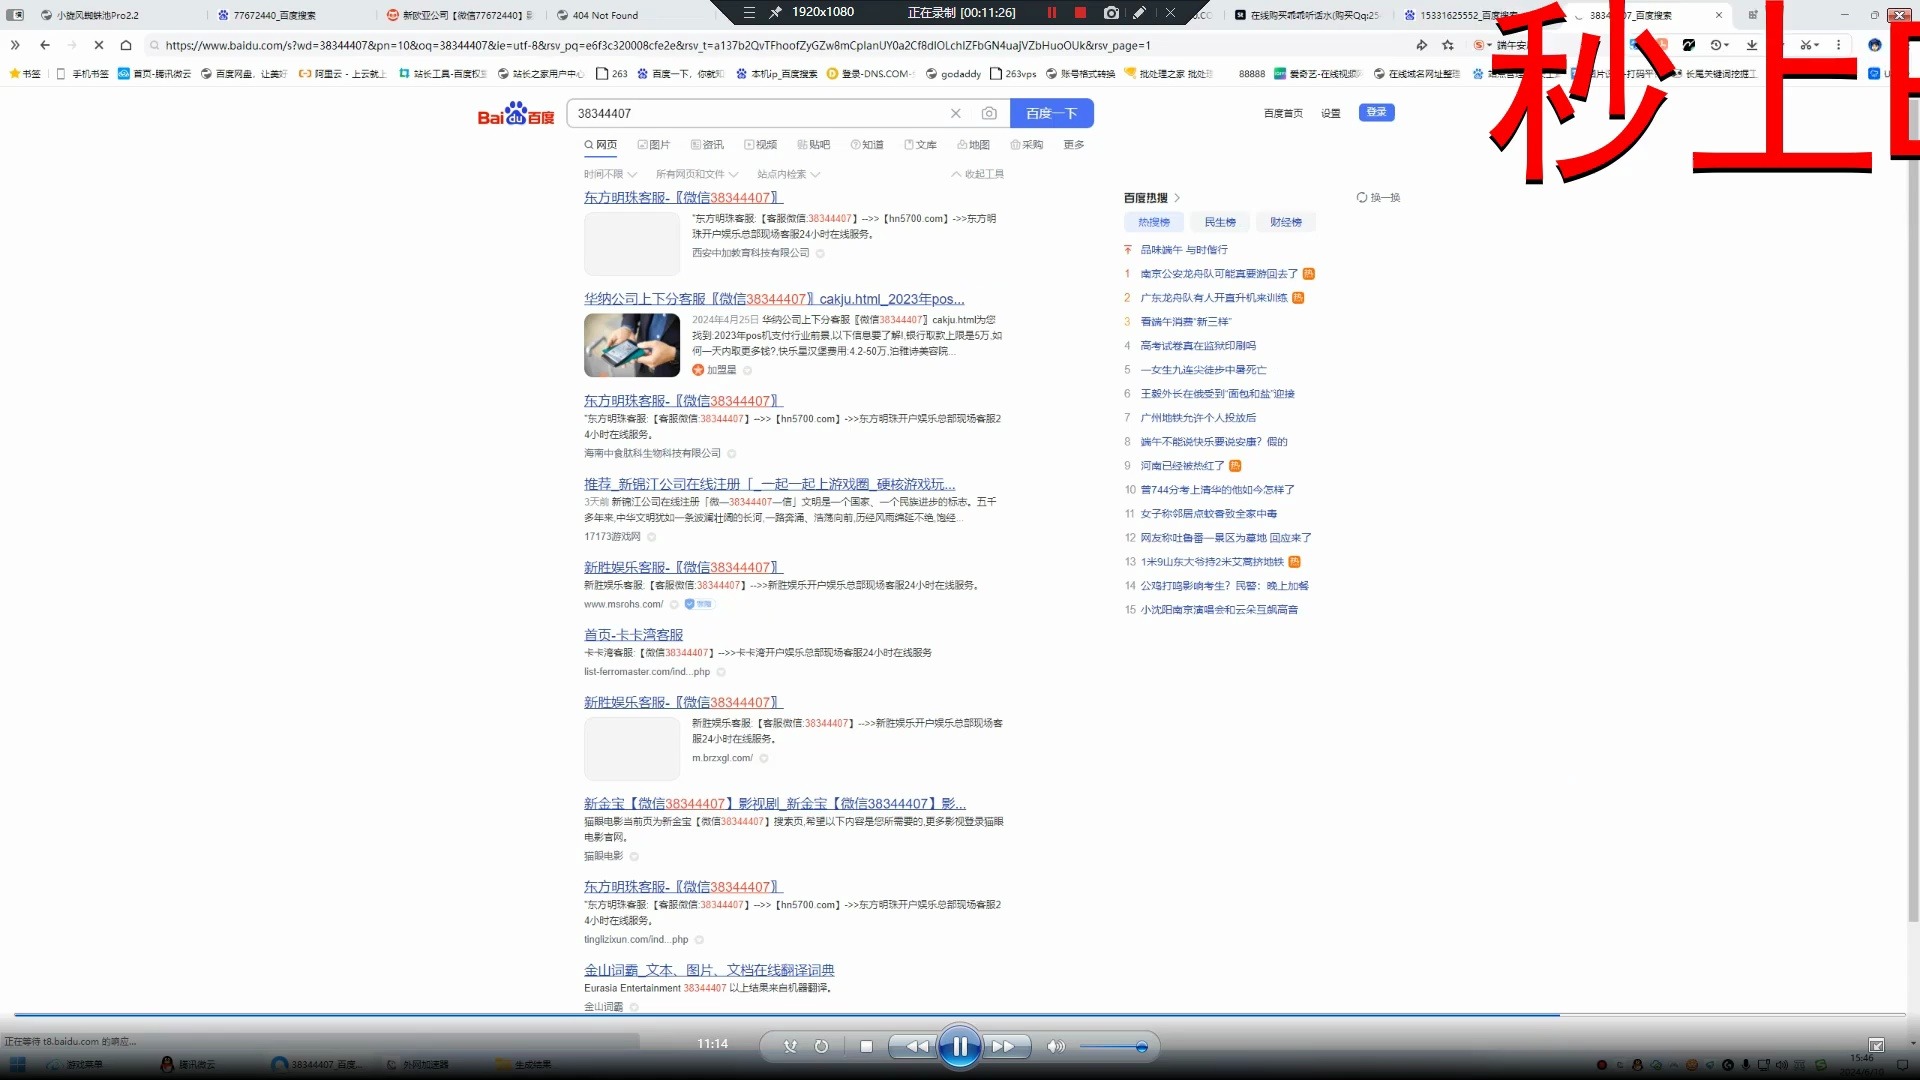The image size is (1920, 1080).
Task: Open the recorder toolbar menu icon
Action: coord(749,13)
